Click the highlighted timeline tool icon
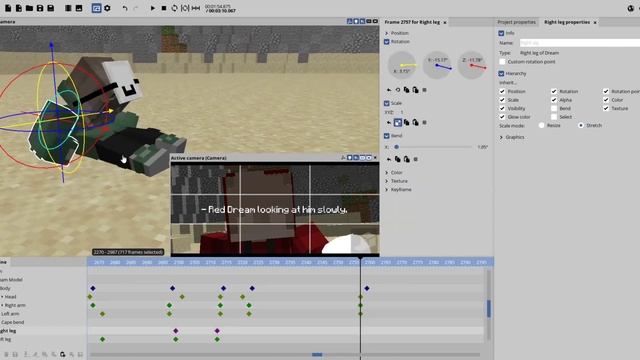Screen dimensions: 640x360 (x=62, y=354)
